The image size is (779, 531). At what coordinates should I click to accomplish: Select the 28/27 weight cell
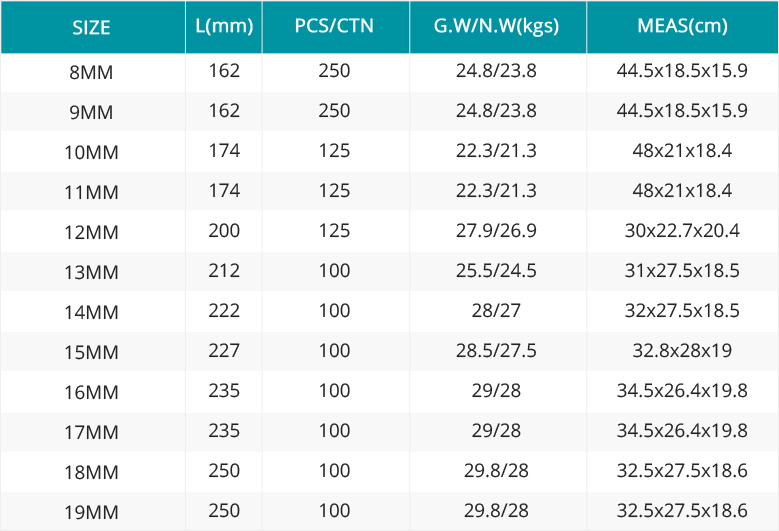[x=496, y=311]
